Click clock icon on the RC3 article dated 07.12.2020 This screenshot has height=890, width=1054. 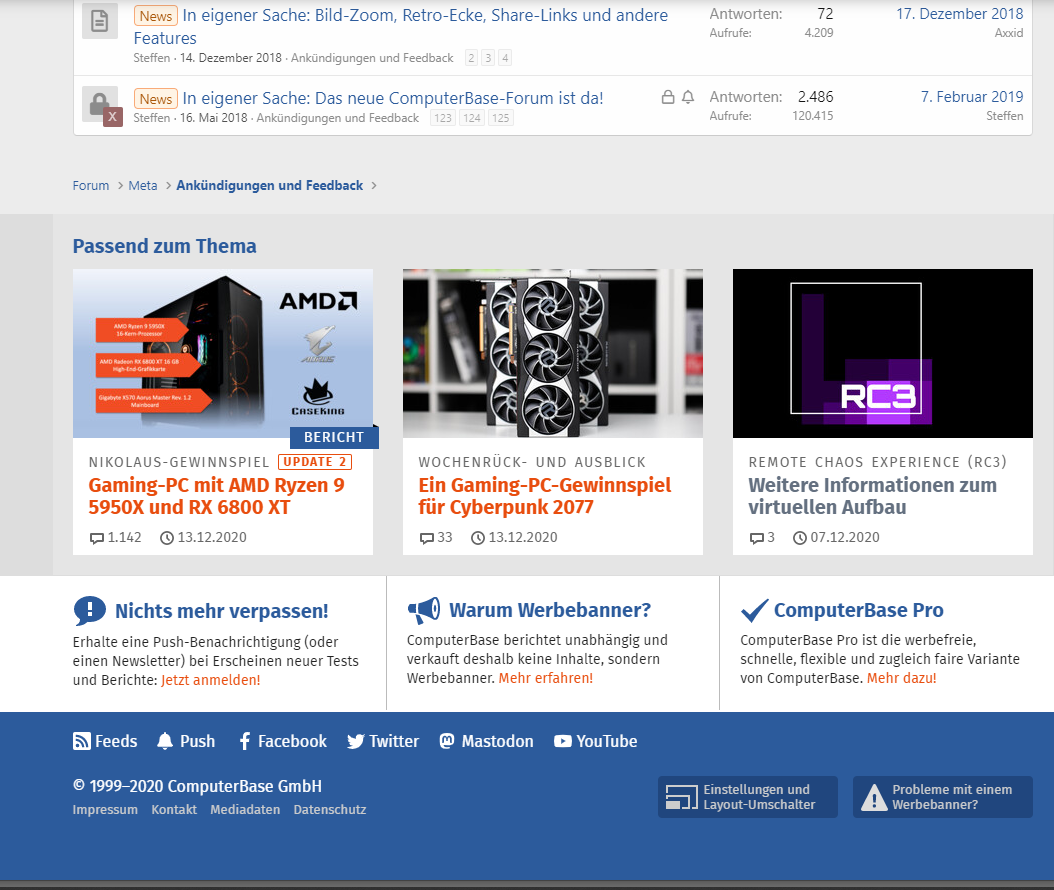point(799,538)
